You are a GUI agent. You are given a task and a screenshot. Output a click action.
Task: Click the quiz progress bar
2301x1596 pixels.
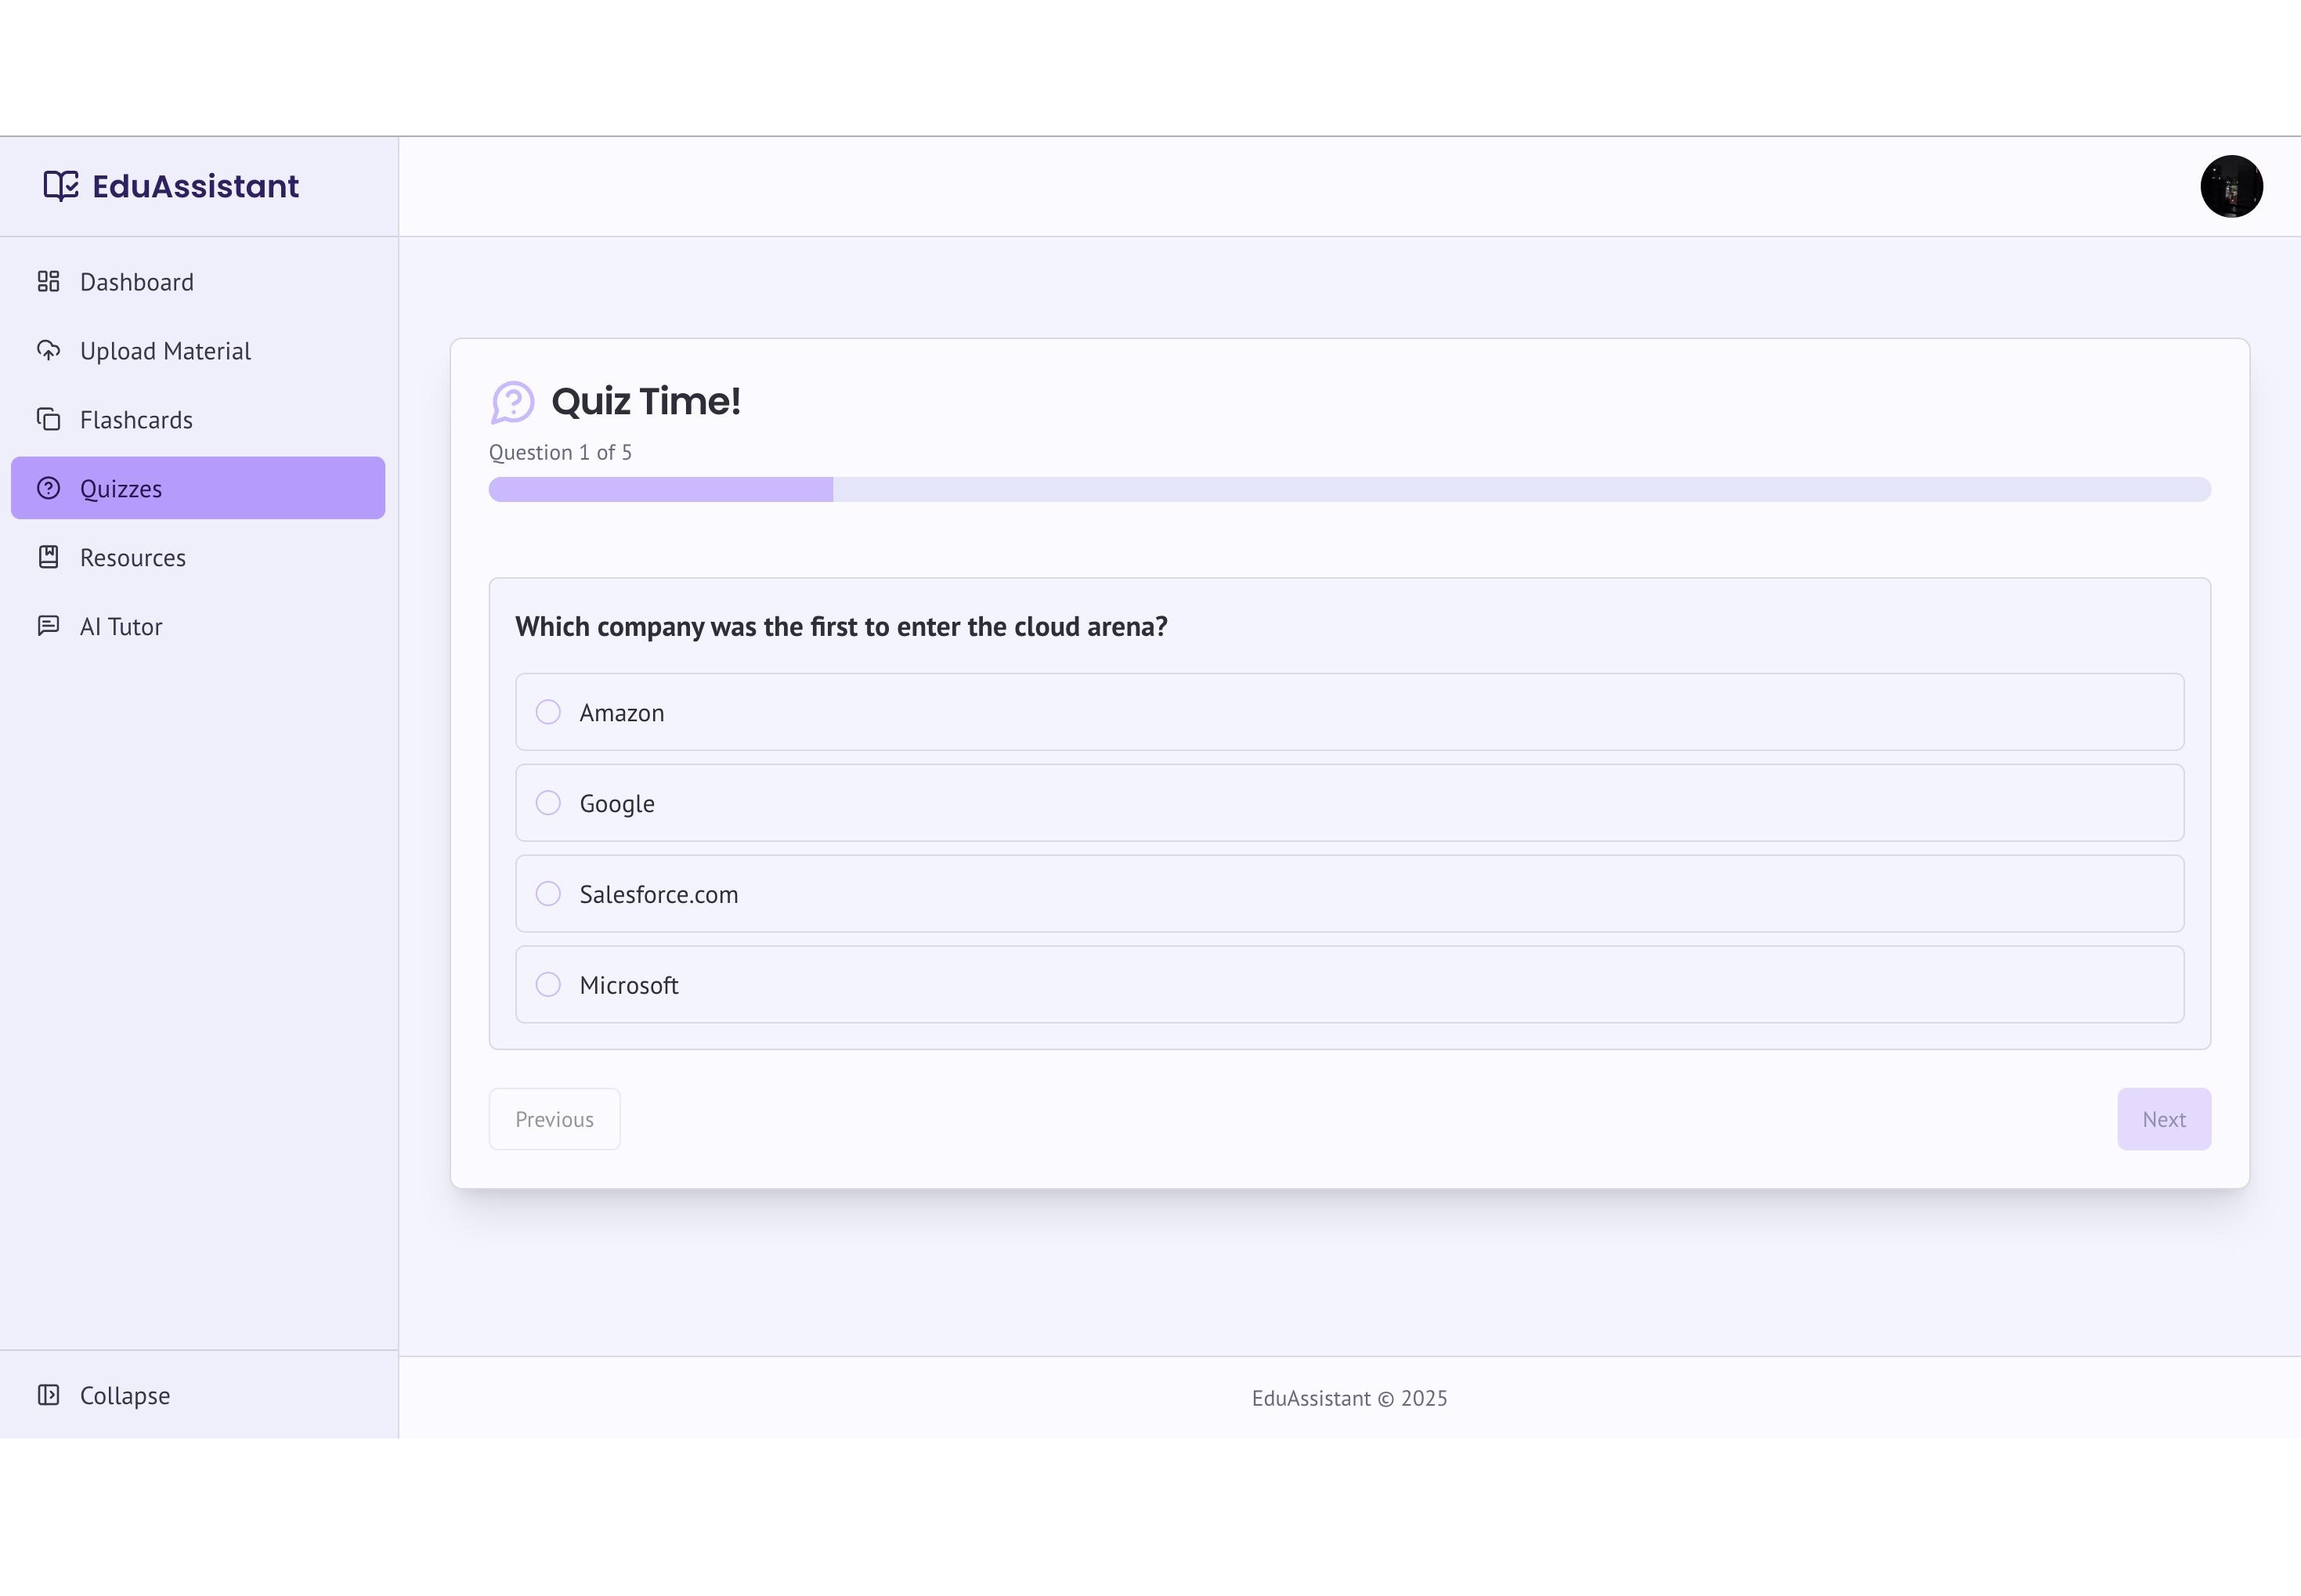pyautogui.click(x=1349, y=489)
